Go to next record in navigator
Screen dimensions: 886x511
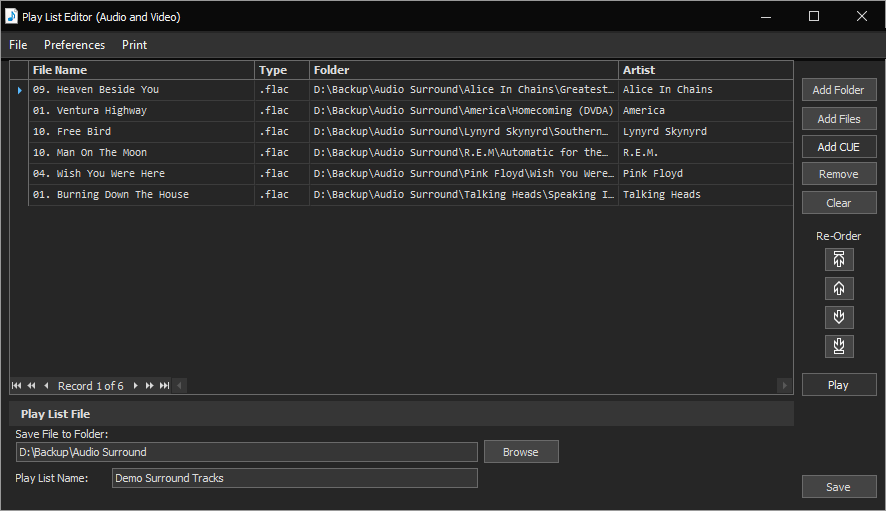(x=136, y=386)
